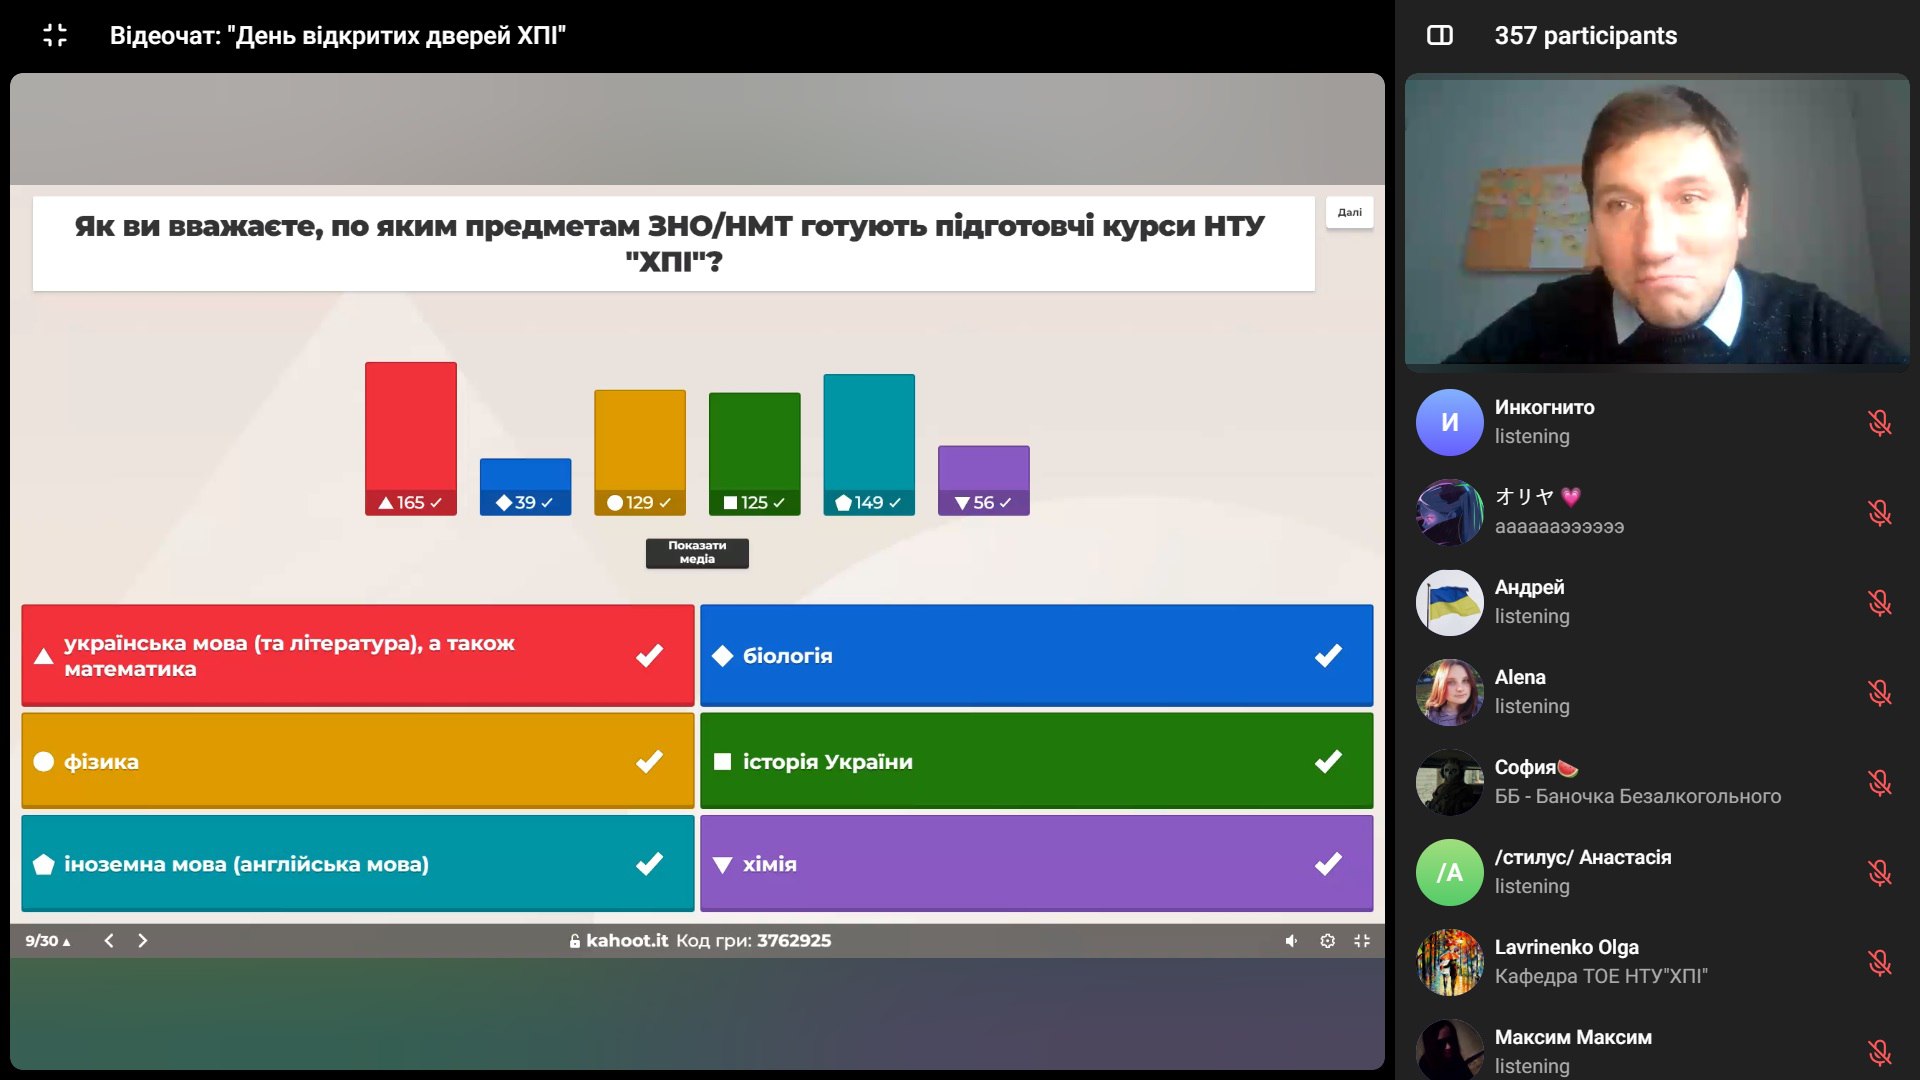Go to next Kahoot question
The height and width of the screenshot is (1080, 1920).
tap(142, 940)
